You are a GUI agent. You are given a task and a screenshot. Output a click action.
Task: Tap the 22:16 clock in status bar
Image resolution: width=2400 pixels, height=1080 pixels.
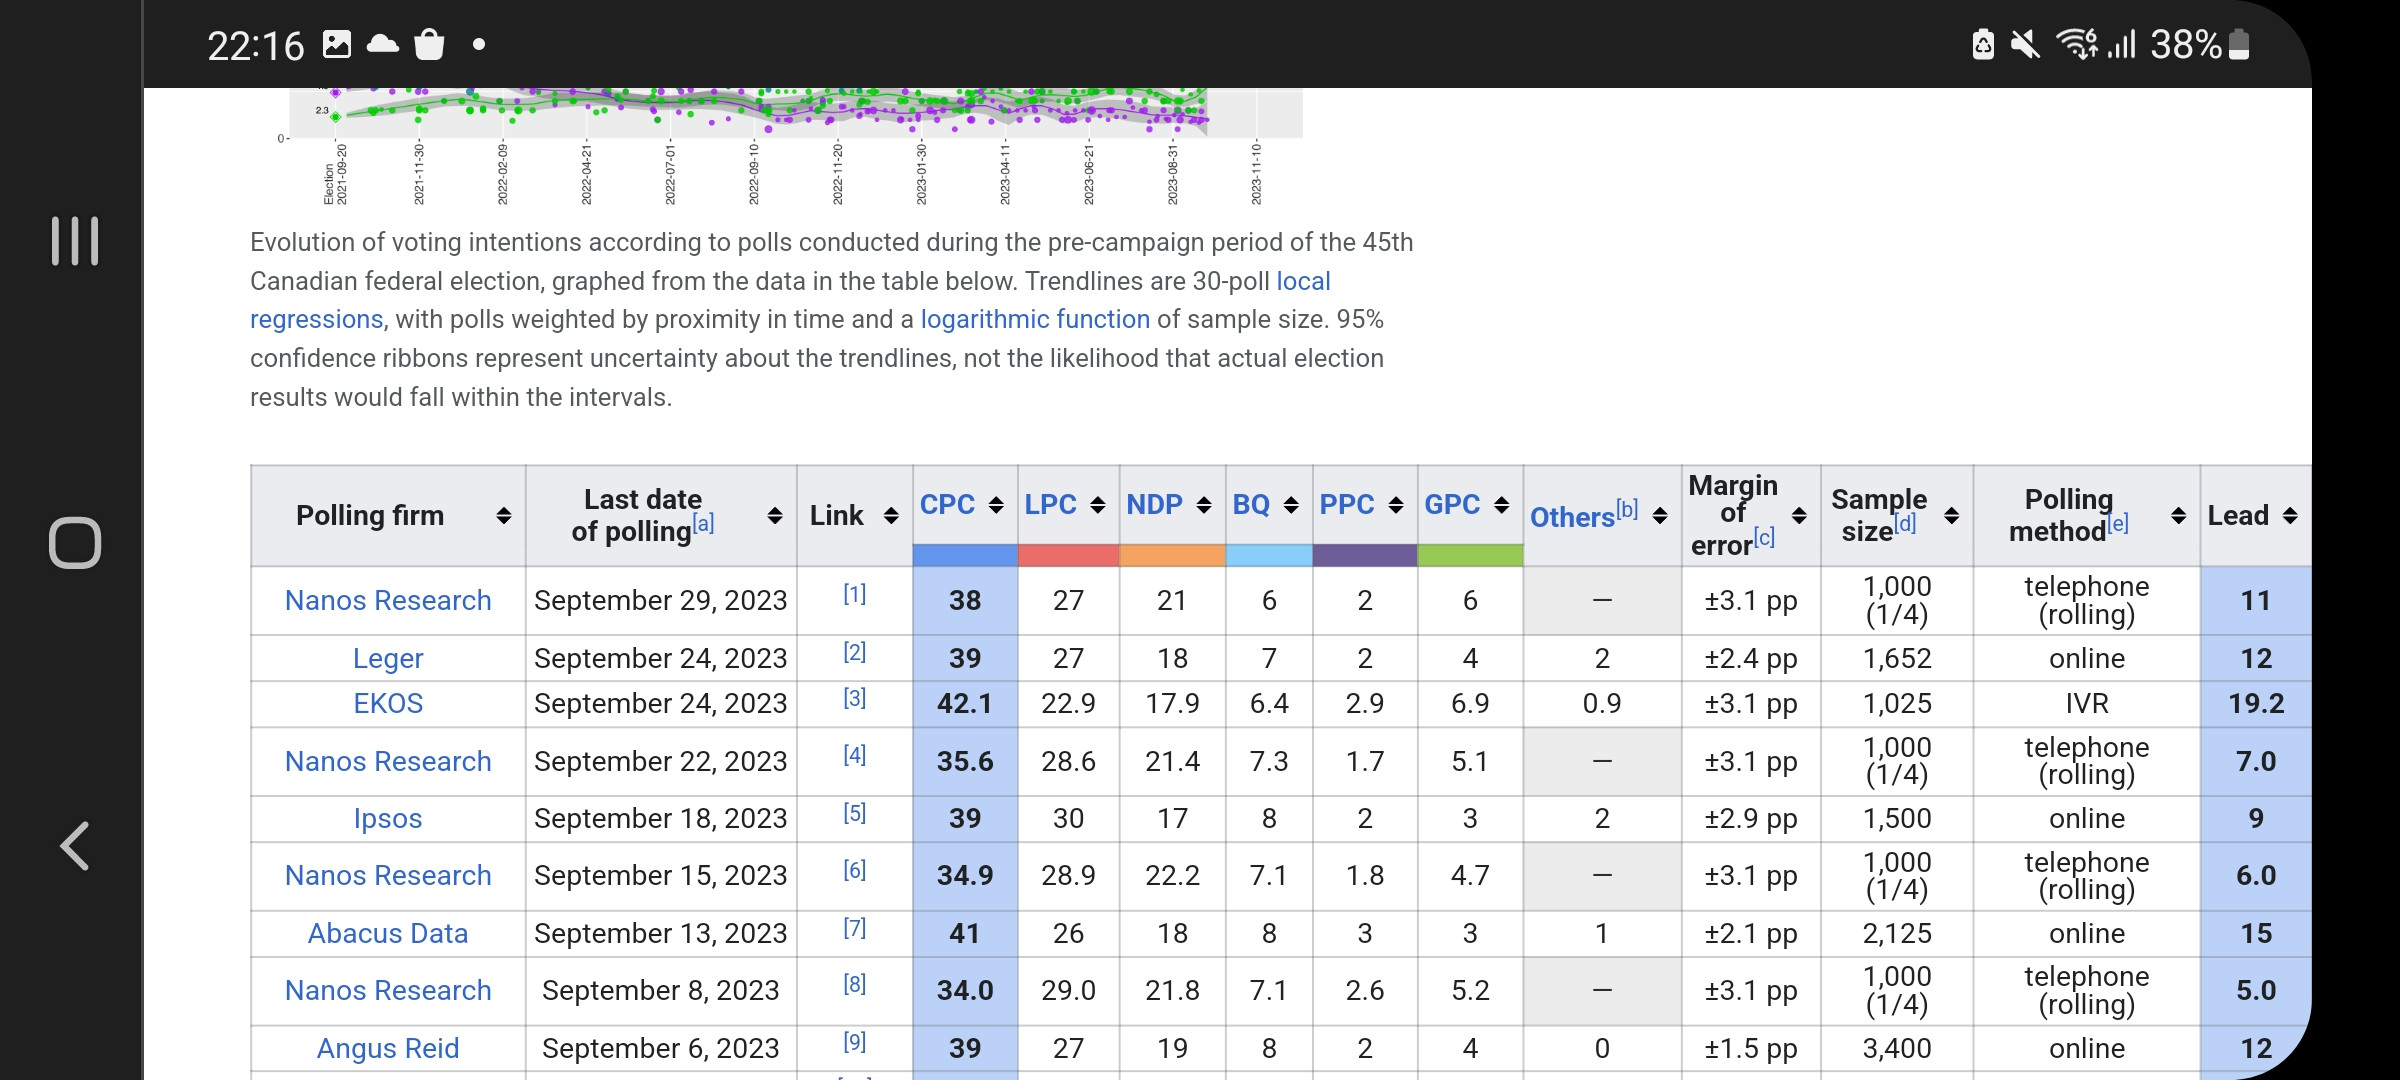pos(255,45)
